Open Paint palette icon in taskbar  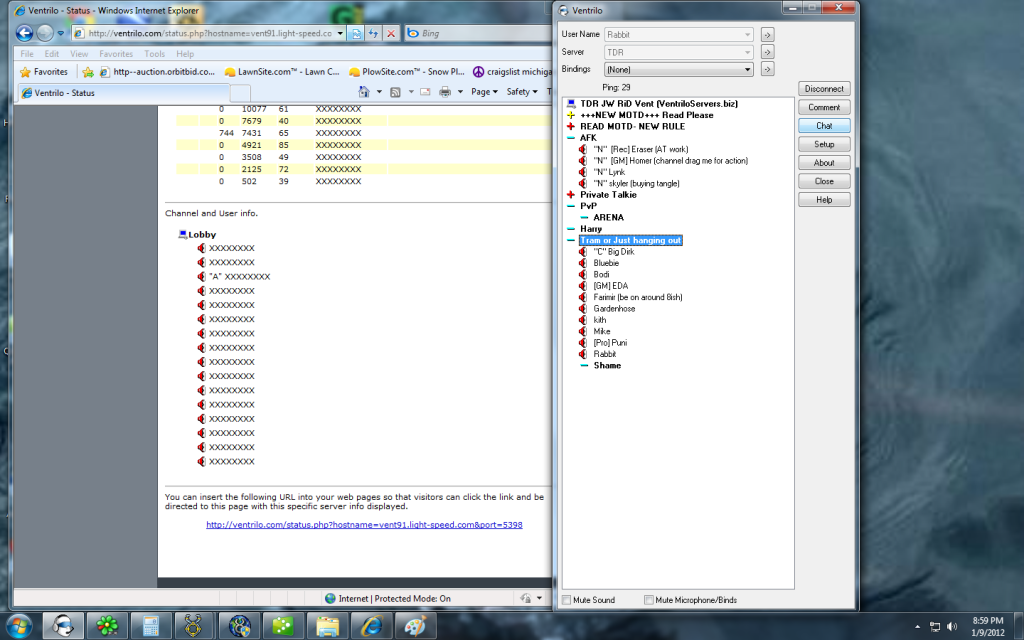pyautogui.click(x=415, y=626)
